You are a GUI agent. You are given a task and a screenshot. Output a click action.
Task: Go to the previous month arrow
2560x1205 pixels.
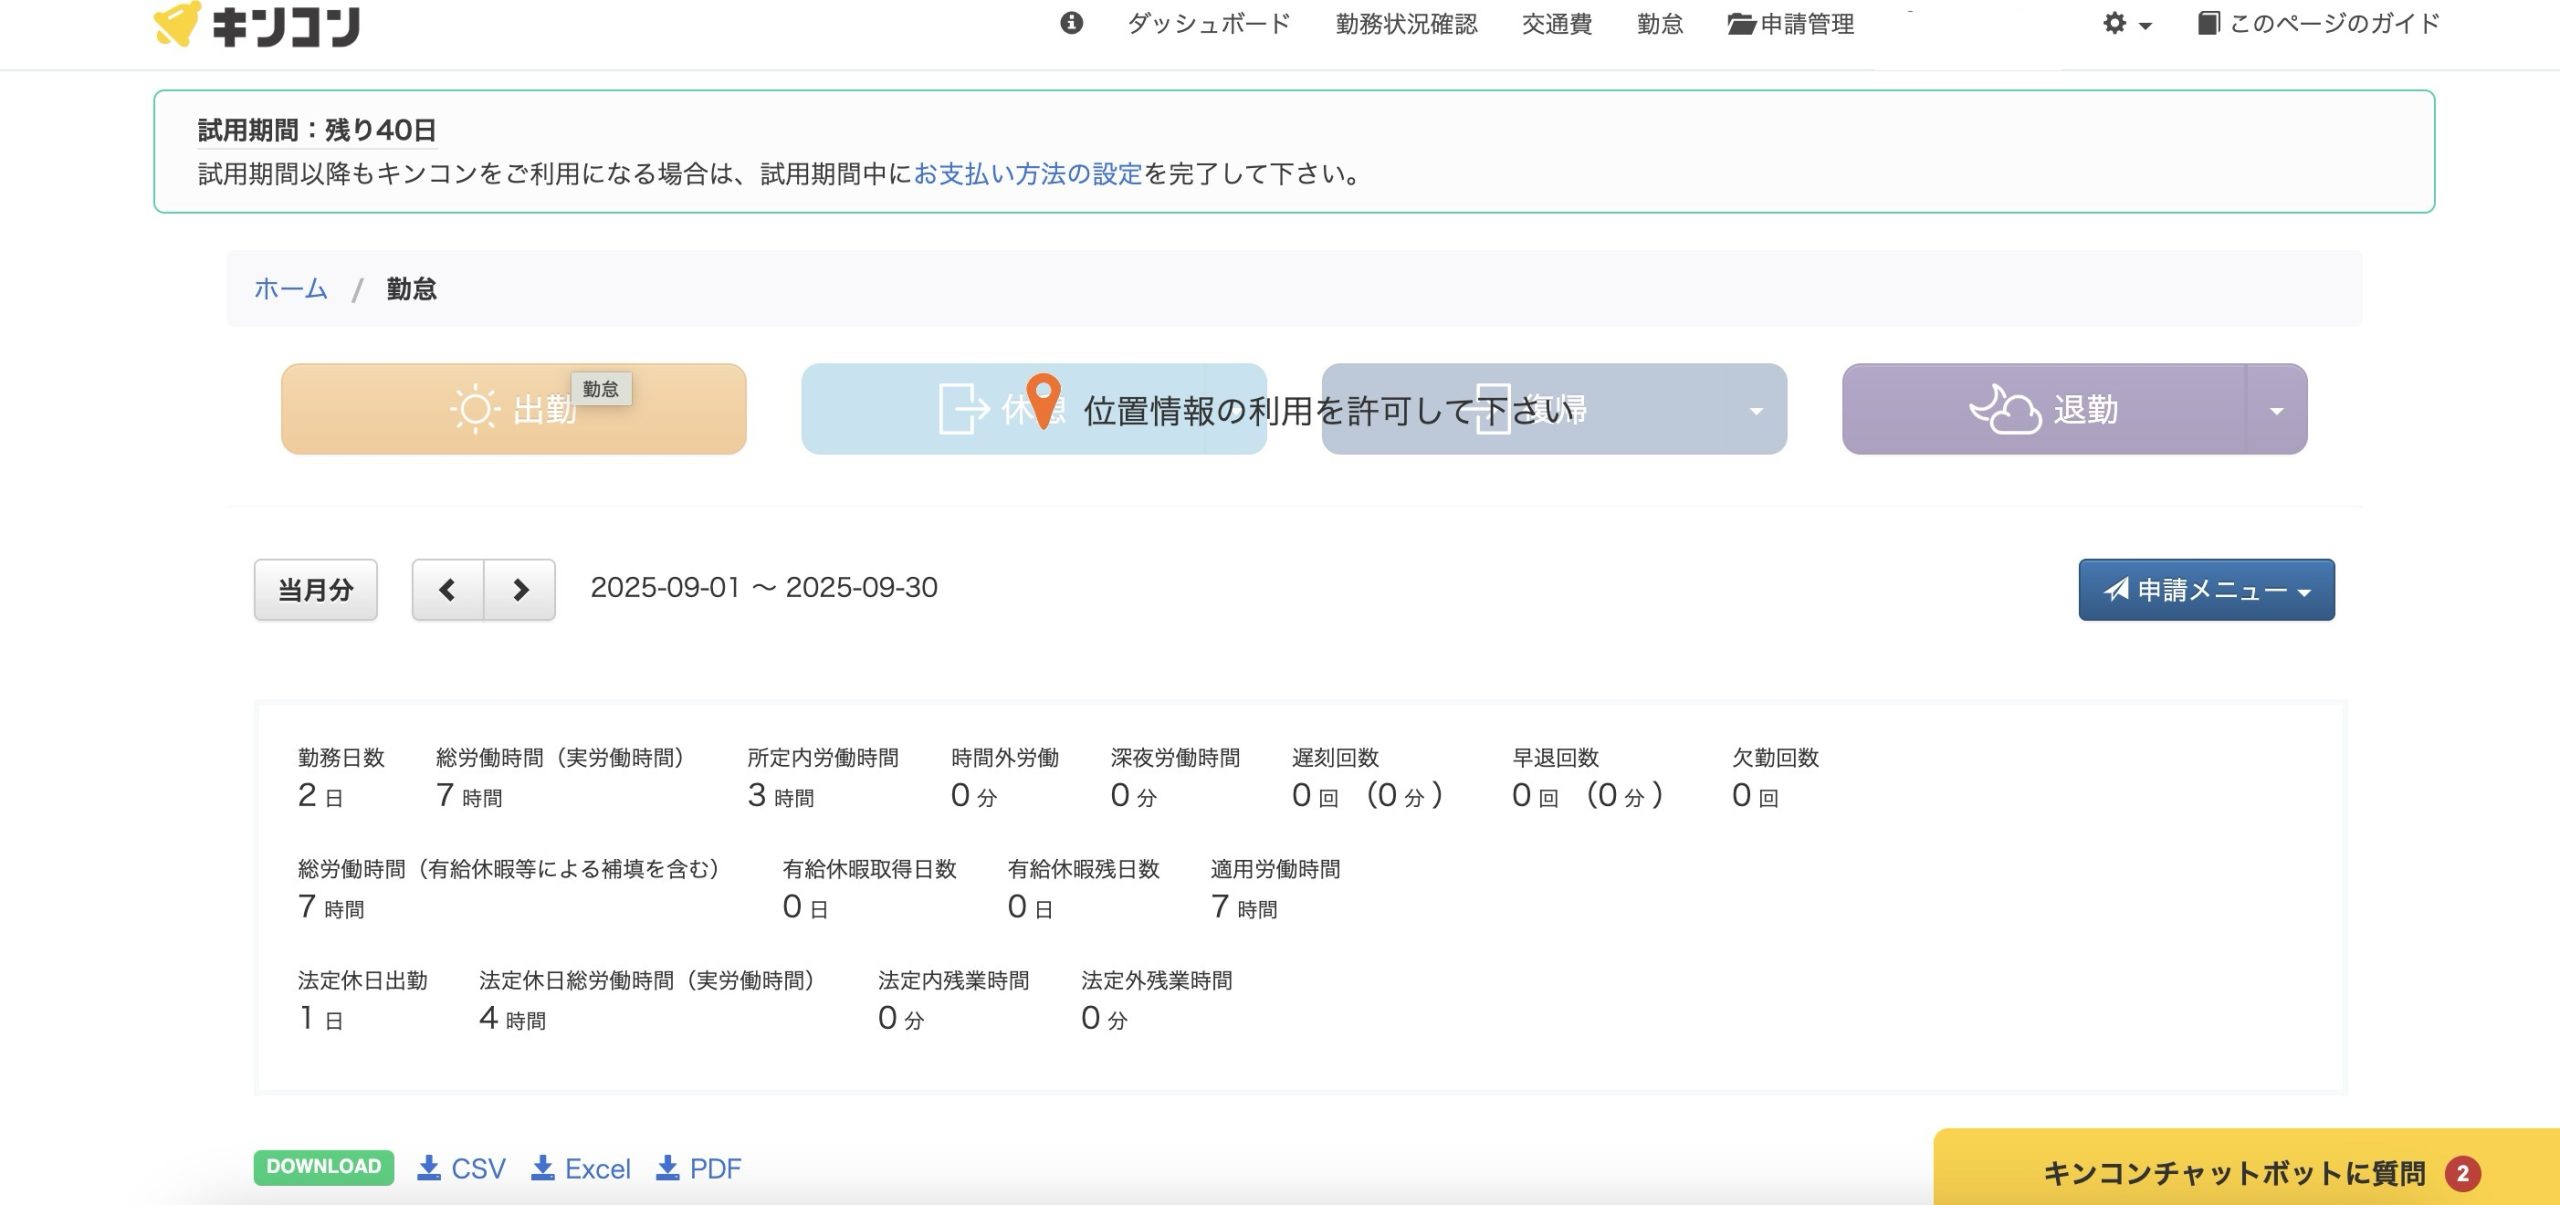click(x=448, y=590)
